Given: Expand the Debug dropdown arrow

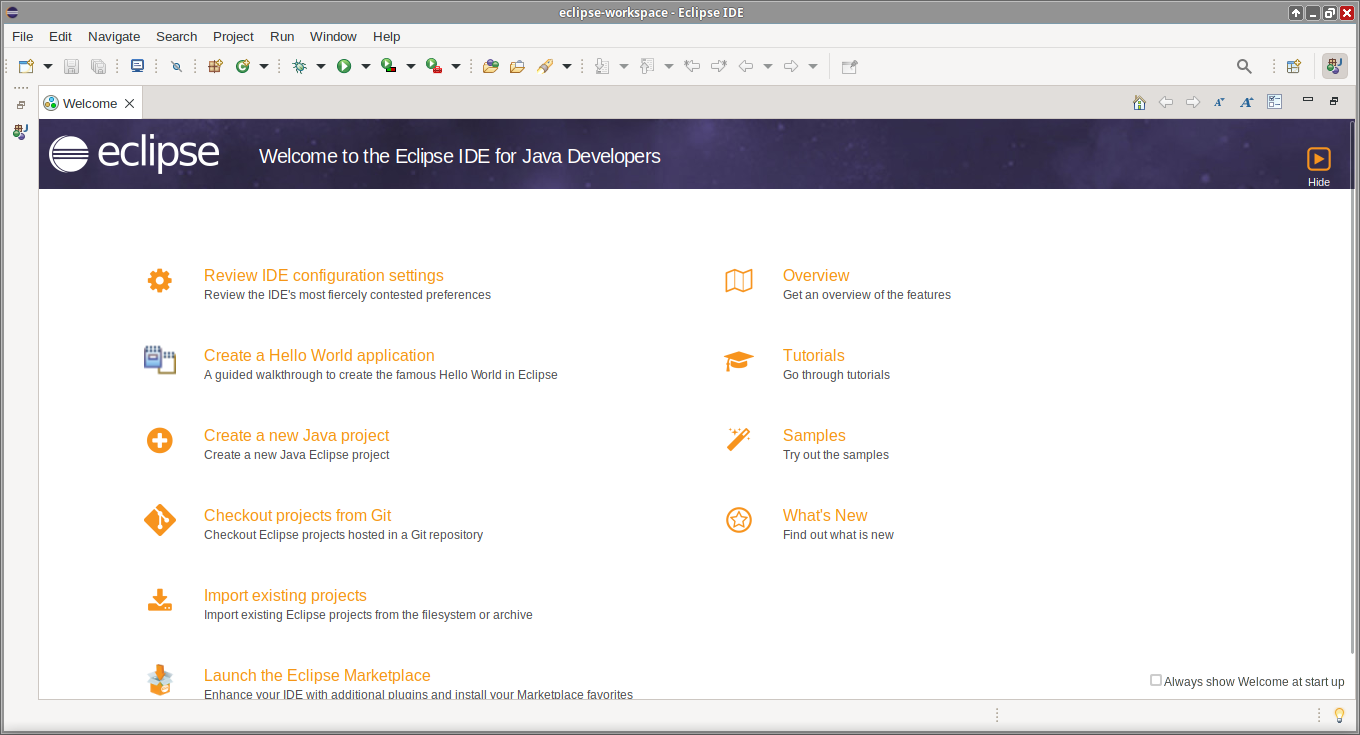Looking at the screenshot, I should point(321,67).
